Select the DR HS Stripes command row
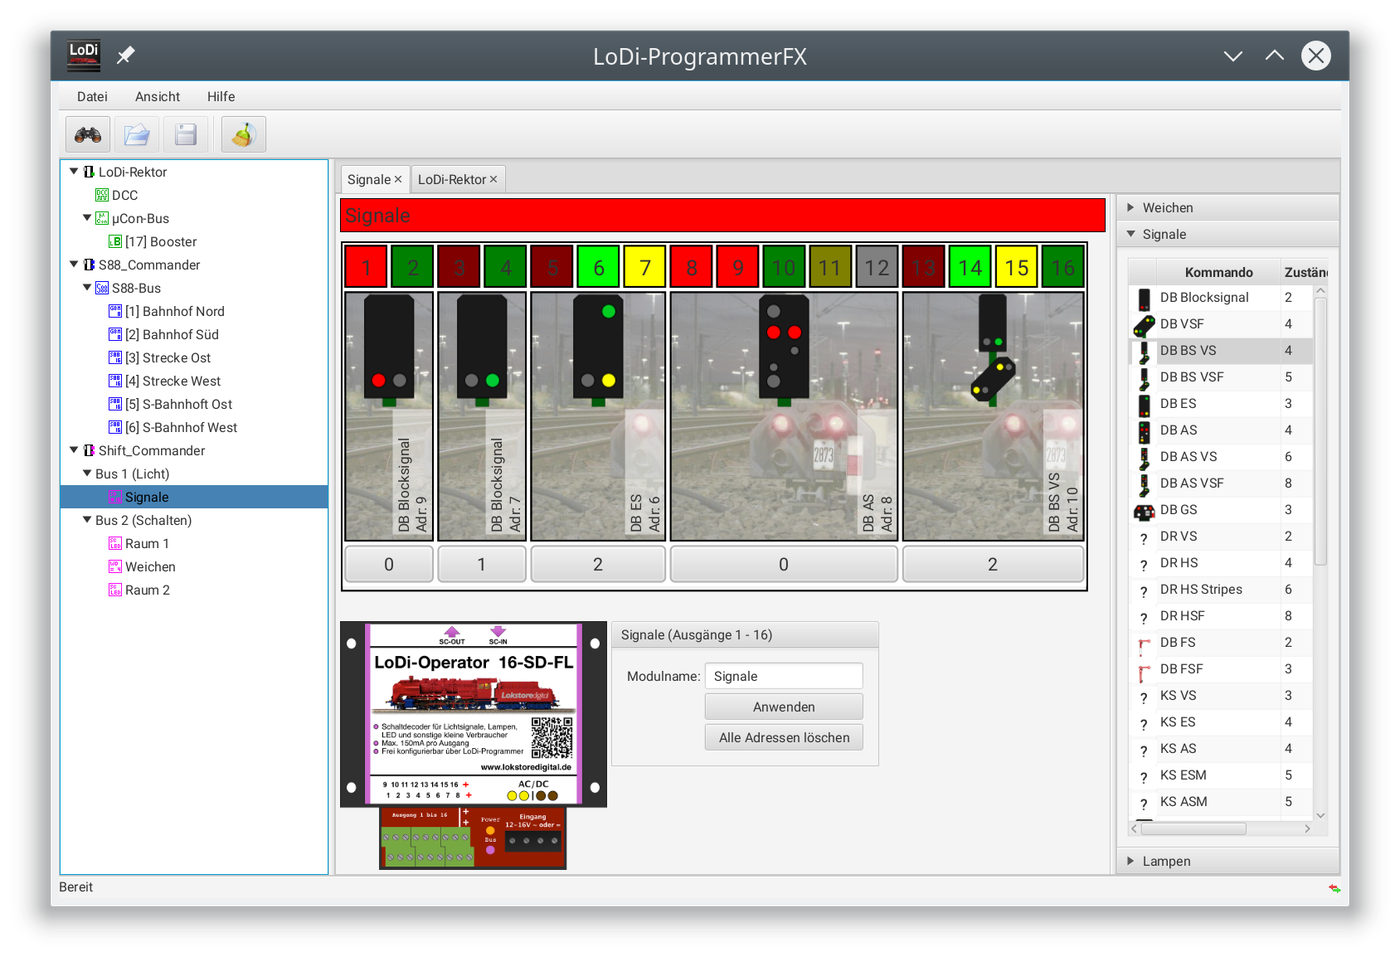 coord(1221,590)
